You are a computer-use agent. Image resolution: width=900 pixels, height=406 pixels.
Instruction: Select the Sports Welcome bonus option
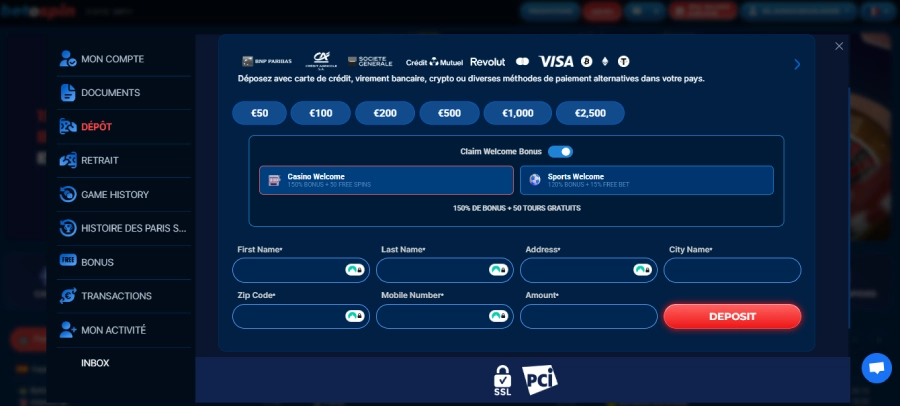[646, 180]
